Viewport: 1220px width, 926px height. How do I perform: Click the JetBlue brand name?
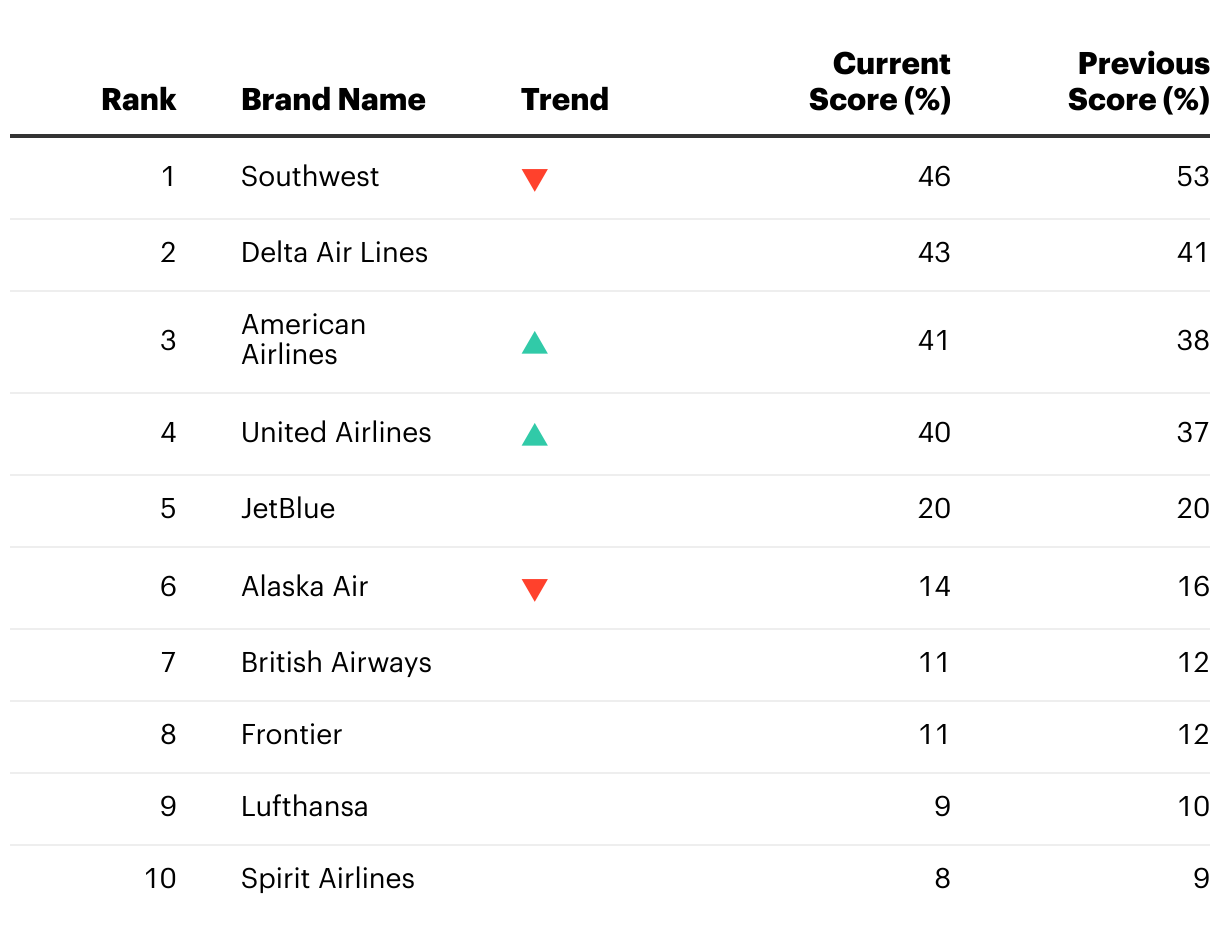(x=288, y=508)
